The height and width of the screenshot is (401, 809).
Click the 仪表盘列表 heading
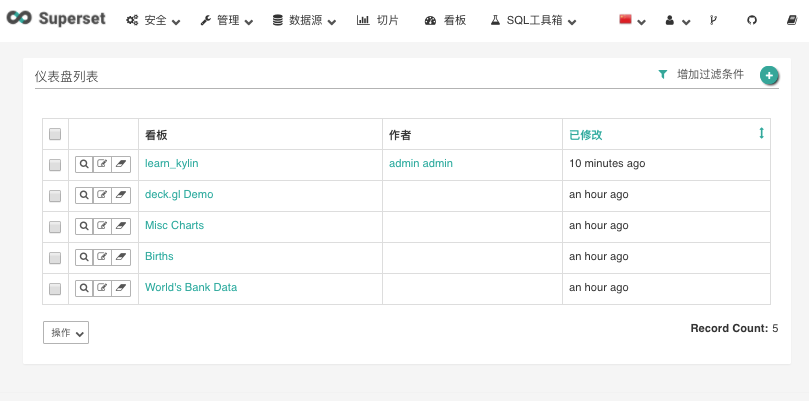coord(67,77)
